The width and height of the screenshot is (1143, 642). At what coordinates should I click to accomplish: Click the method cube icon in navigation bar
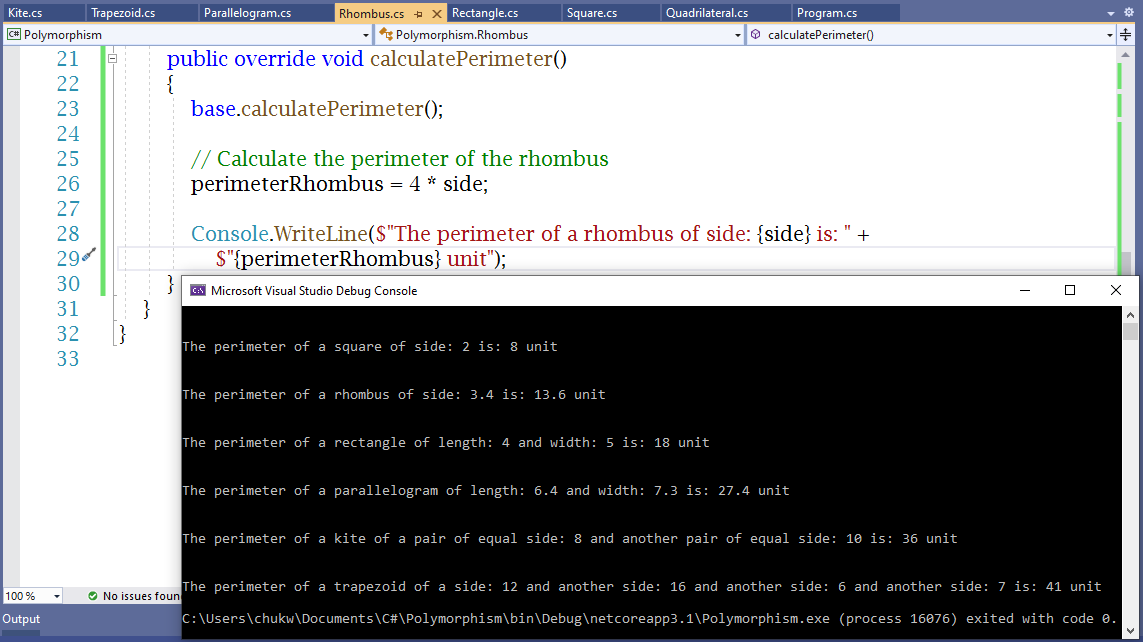click(756, 34)
